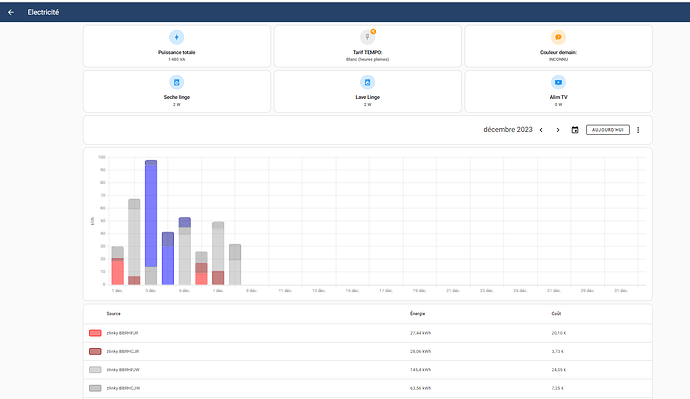Screen dimensions: 690x399
Task: Open the Puissance totale lightning icon
Action: pos(176,37)
